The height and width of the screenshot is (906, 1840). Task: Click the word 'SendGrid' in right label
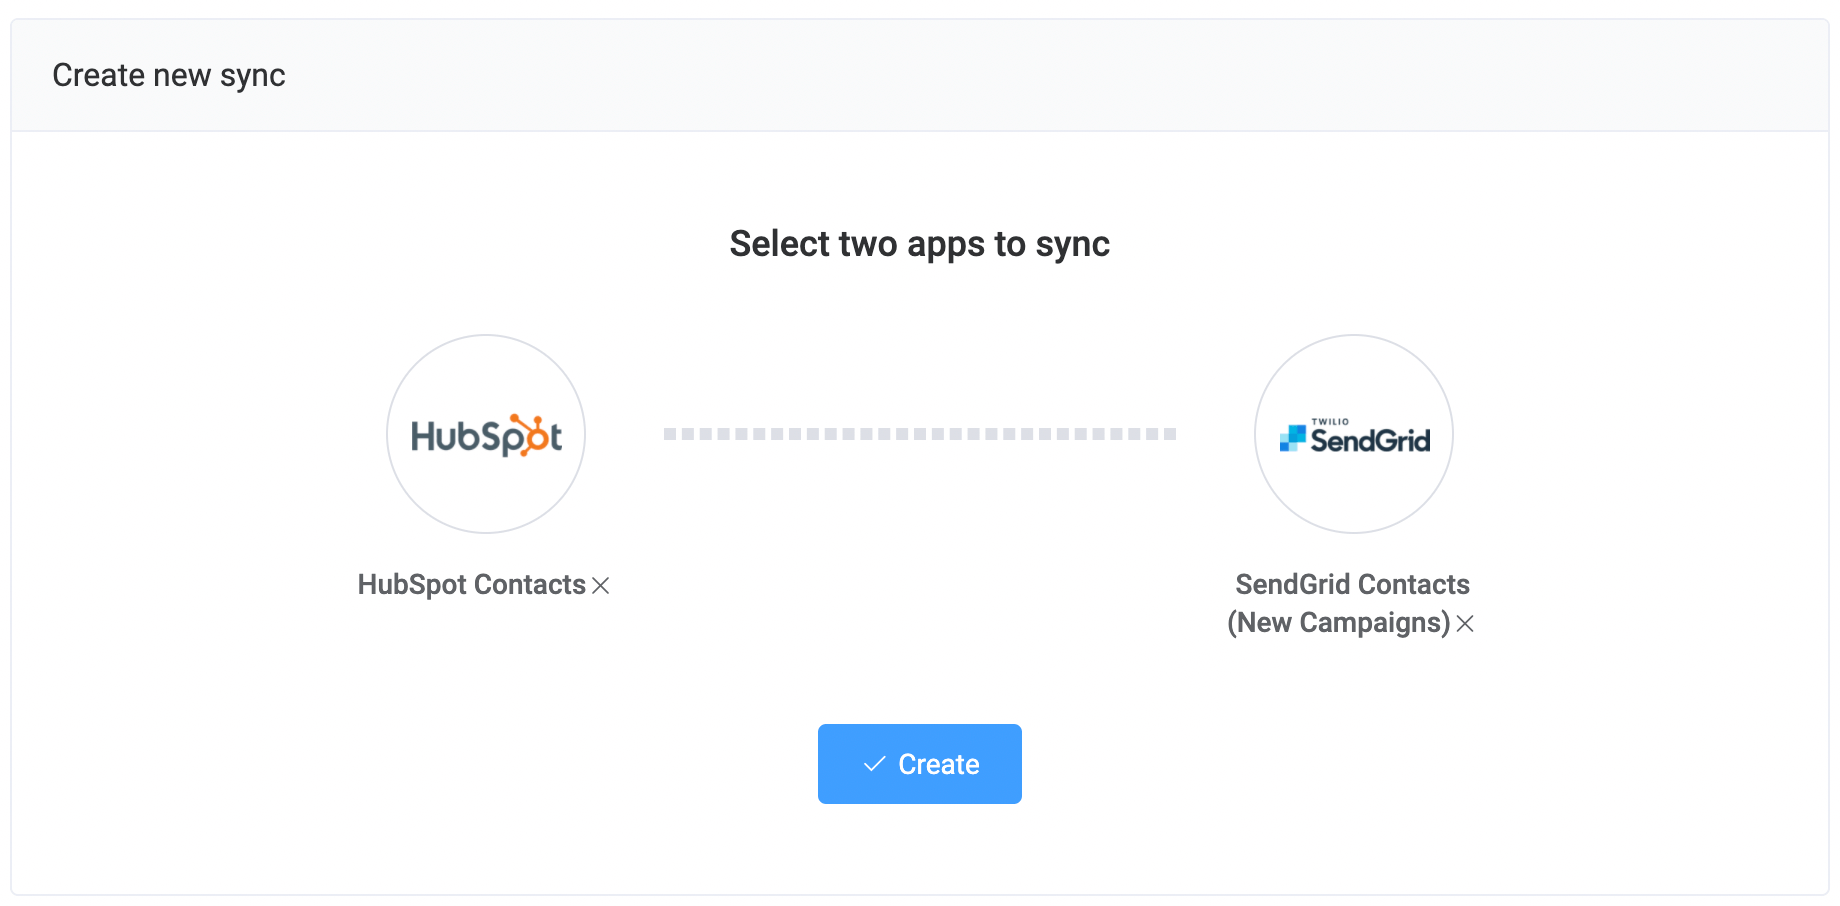coord(1294,584)
